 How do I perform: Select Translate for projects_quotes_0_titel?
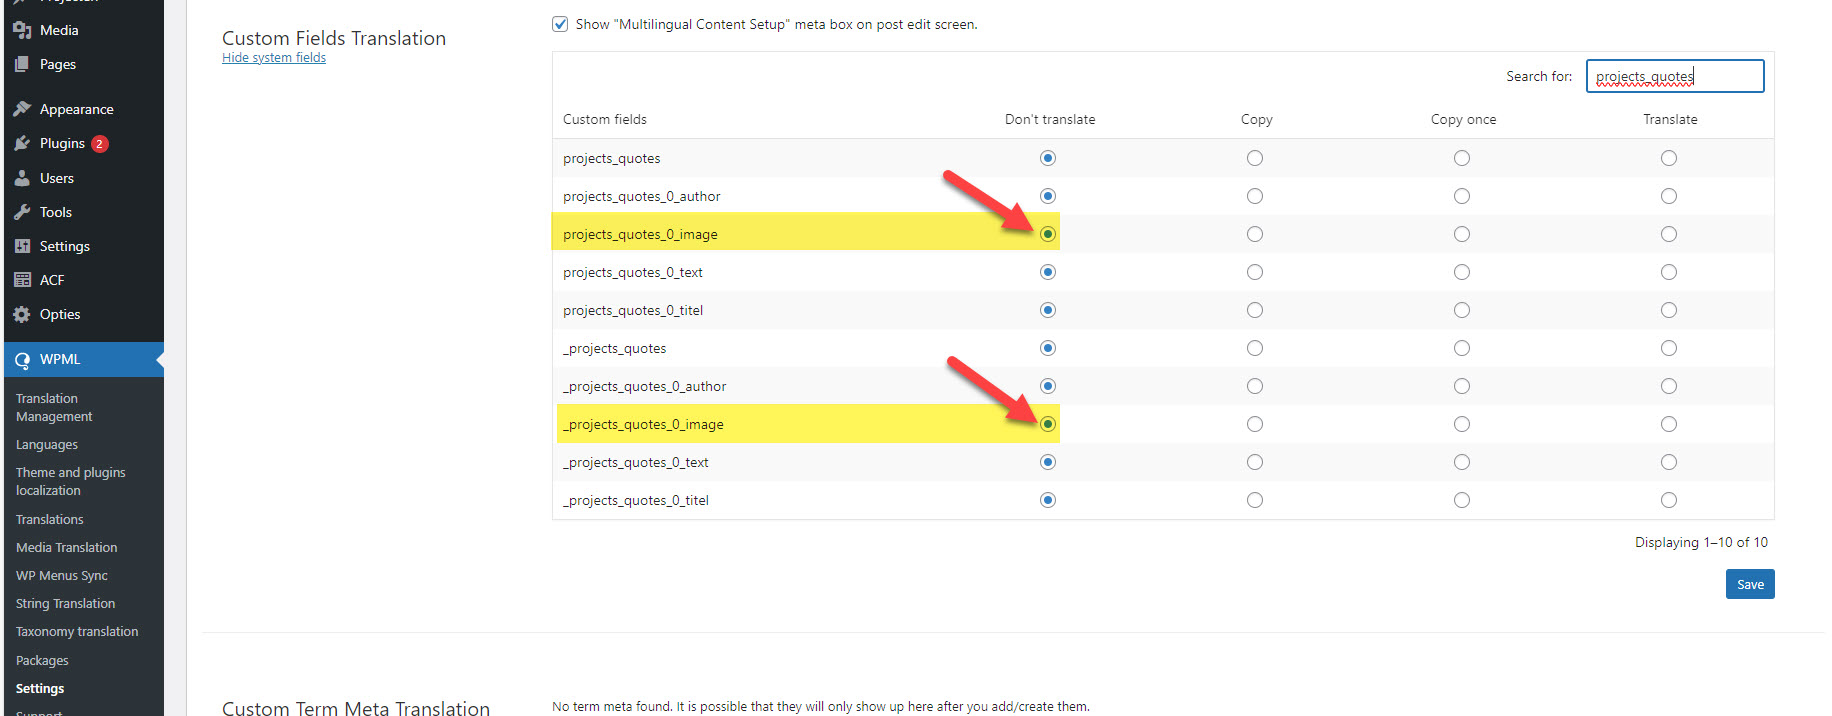[x=1669, y=310]
